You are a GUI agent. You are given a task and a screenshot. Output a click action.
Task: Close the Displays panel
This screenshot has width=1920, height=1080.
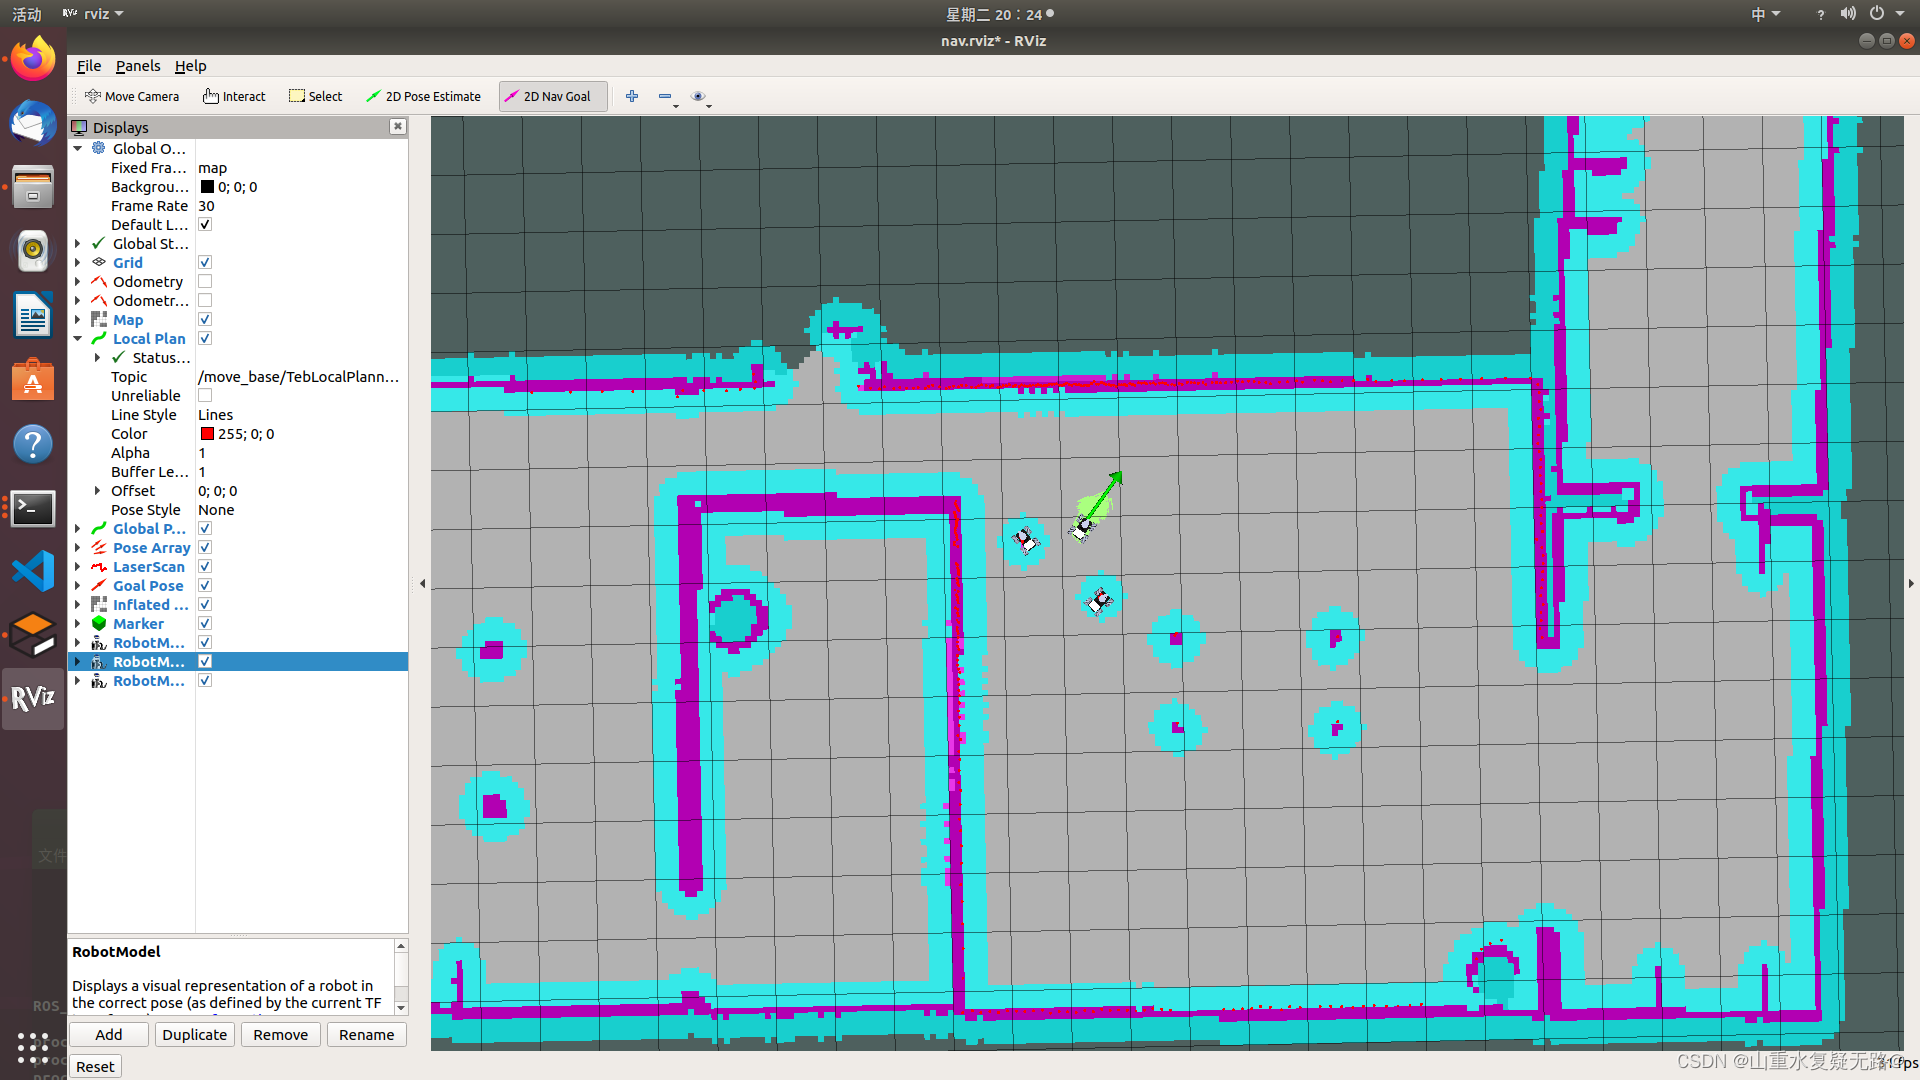(x=398, y=126)
